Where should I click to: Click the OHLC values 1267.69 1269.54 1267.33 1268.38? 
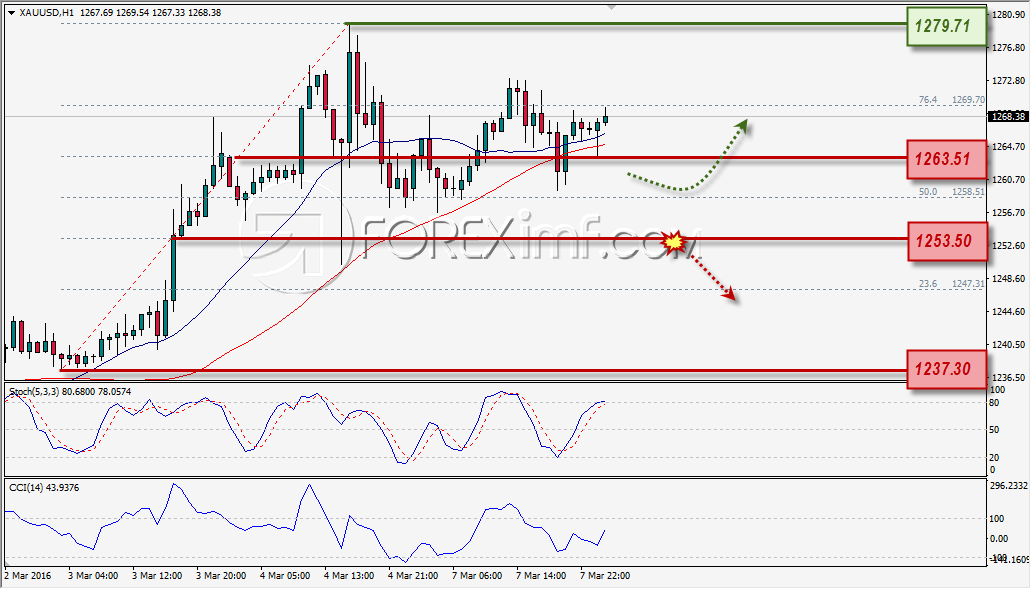pyautogui.click(x=151, y=12)
